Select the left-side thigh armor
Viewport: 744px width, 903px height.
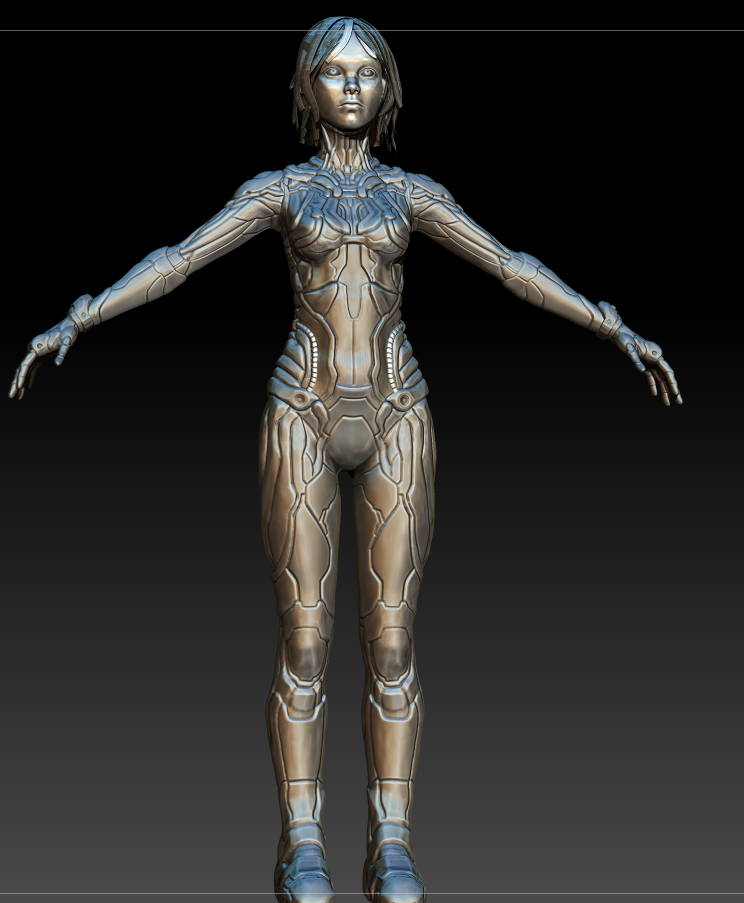[x=297, y=507]
